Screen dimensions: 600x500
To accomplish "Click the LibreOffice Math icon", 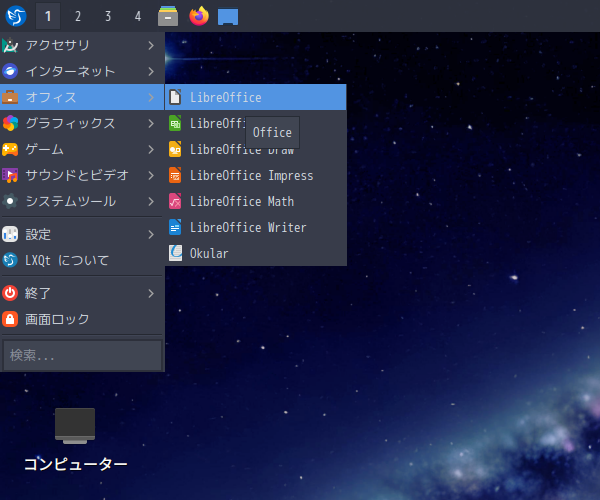I will pyautogui.click(x=175, y=201).
